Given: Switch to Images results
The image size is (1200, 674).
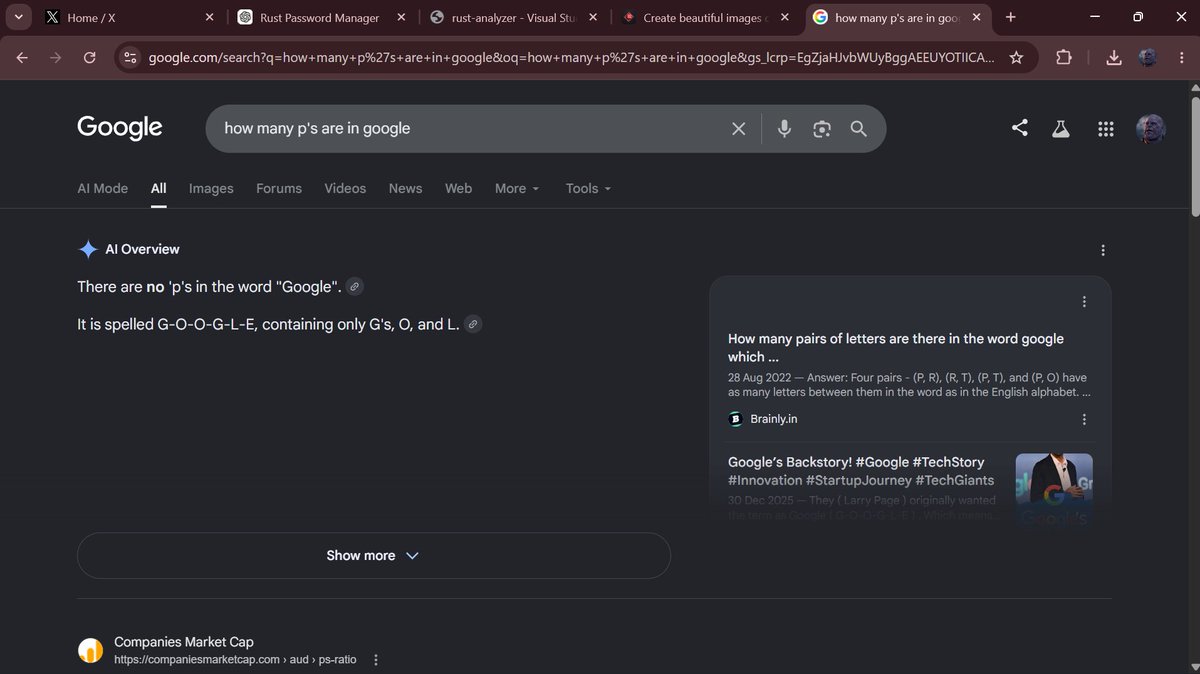Looking at the screenshot, I should (x=211, y=188).
